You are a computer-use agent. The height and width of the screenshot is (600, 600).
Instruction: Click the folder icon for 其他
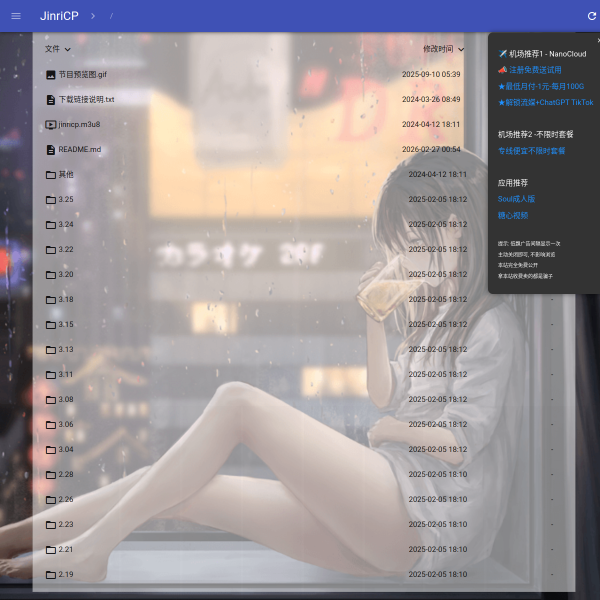(x=51, y=175)
